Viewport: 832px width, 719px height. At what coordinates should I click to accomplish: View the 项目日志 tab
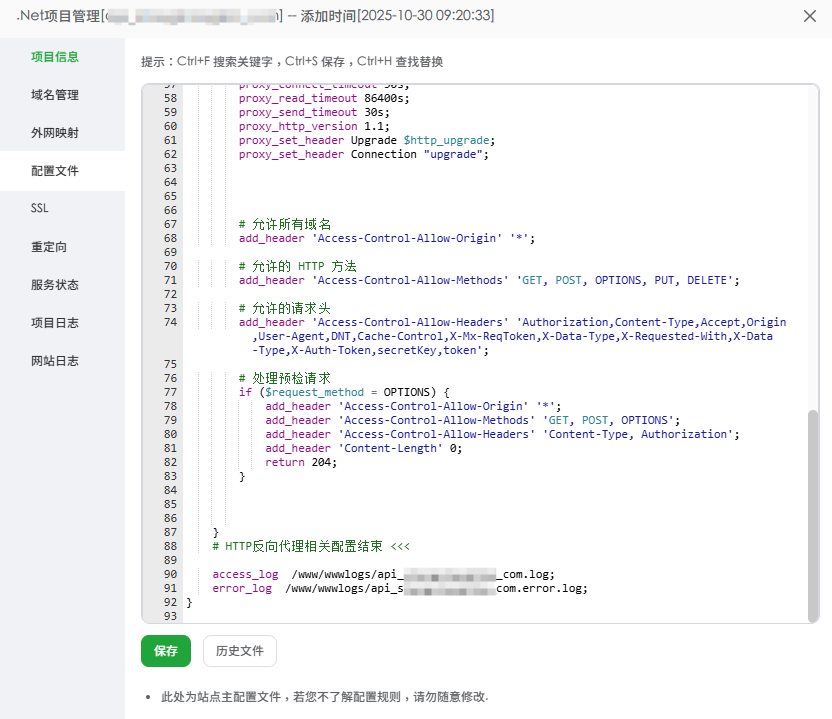[x=55, y=323]
